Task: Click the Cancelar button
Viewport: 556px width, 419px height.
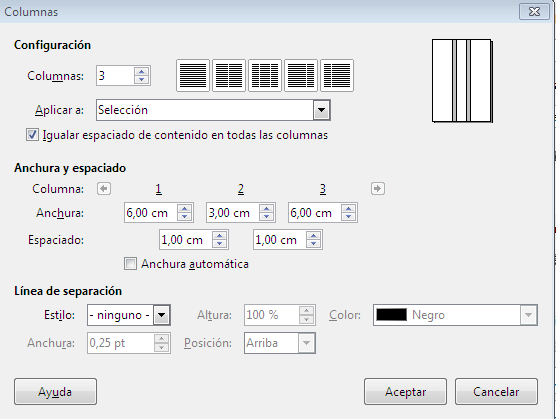Action: click(496, 391)
